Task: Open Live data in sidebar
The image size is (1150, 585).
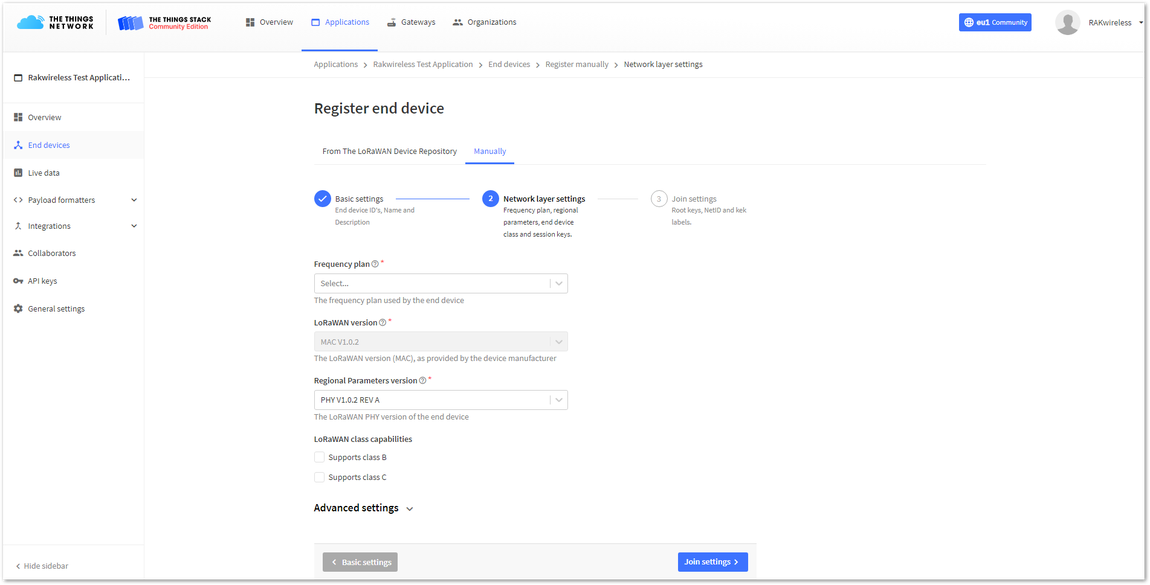Action: point(73,173)
